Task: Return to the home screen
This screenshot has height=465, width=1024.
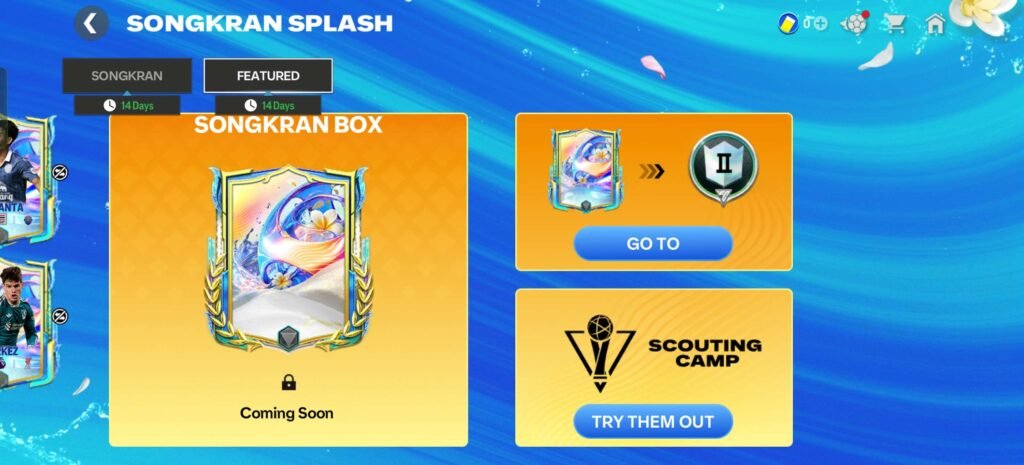Action: (x=935, y=24)
